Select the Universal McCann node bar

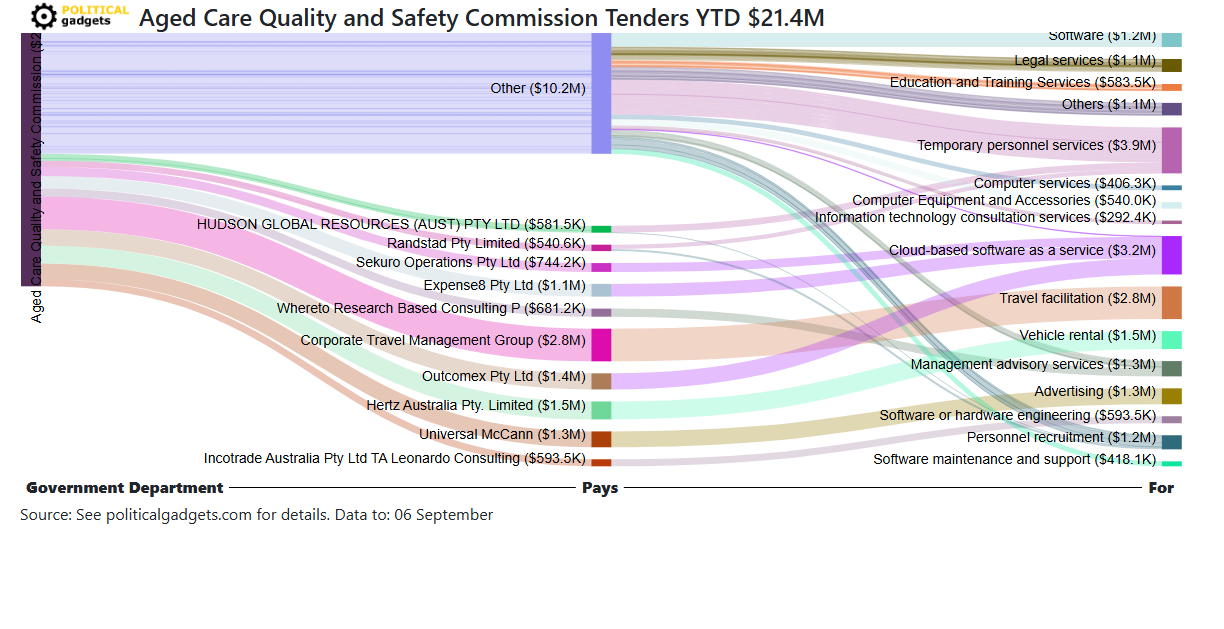pos(601,439)
